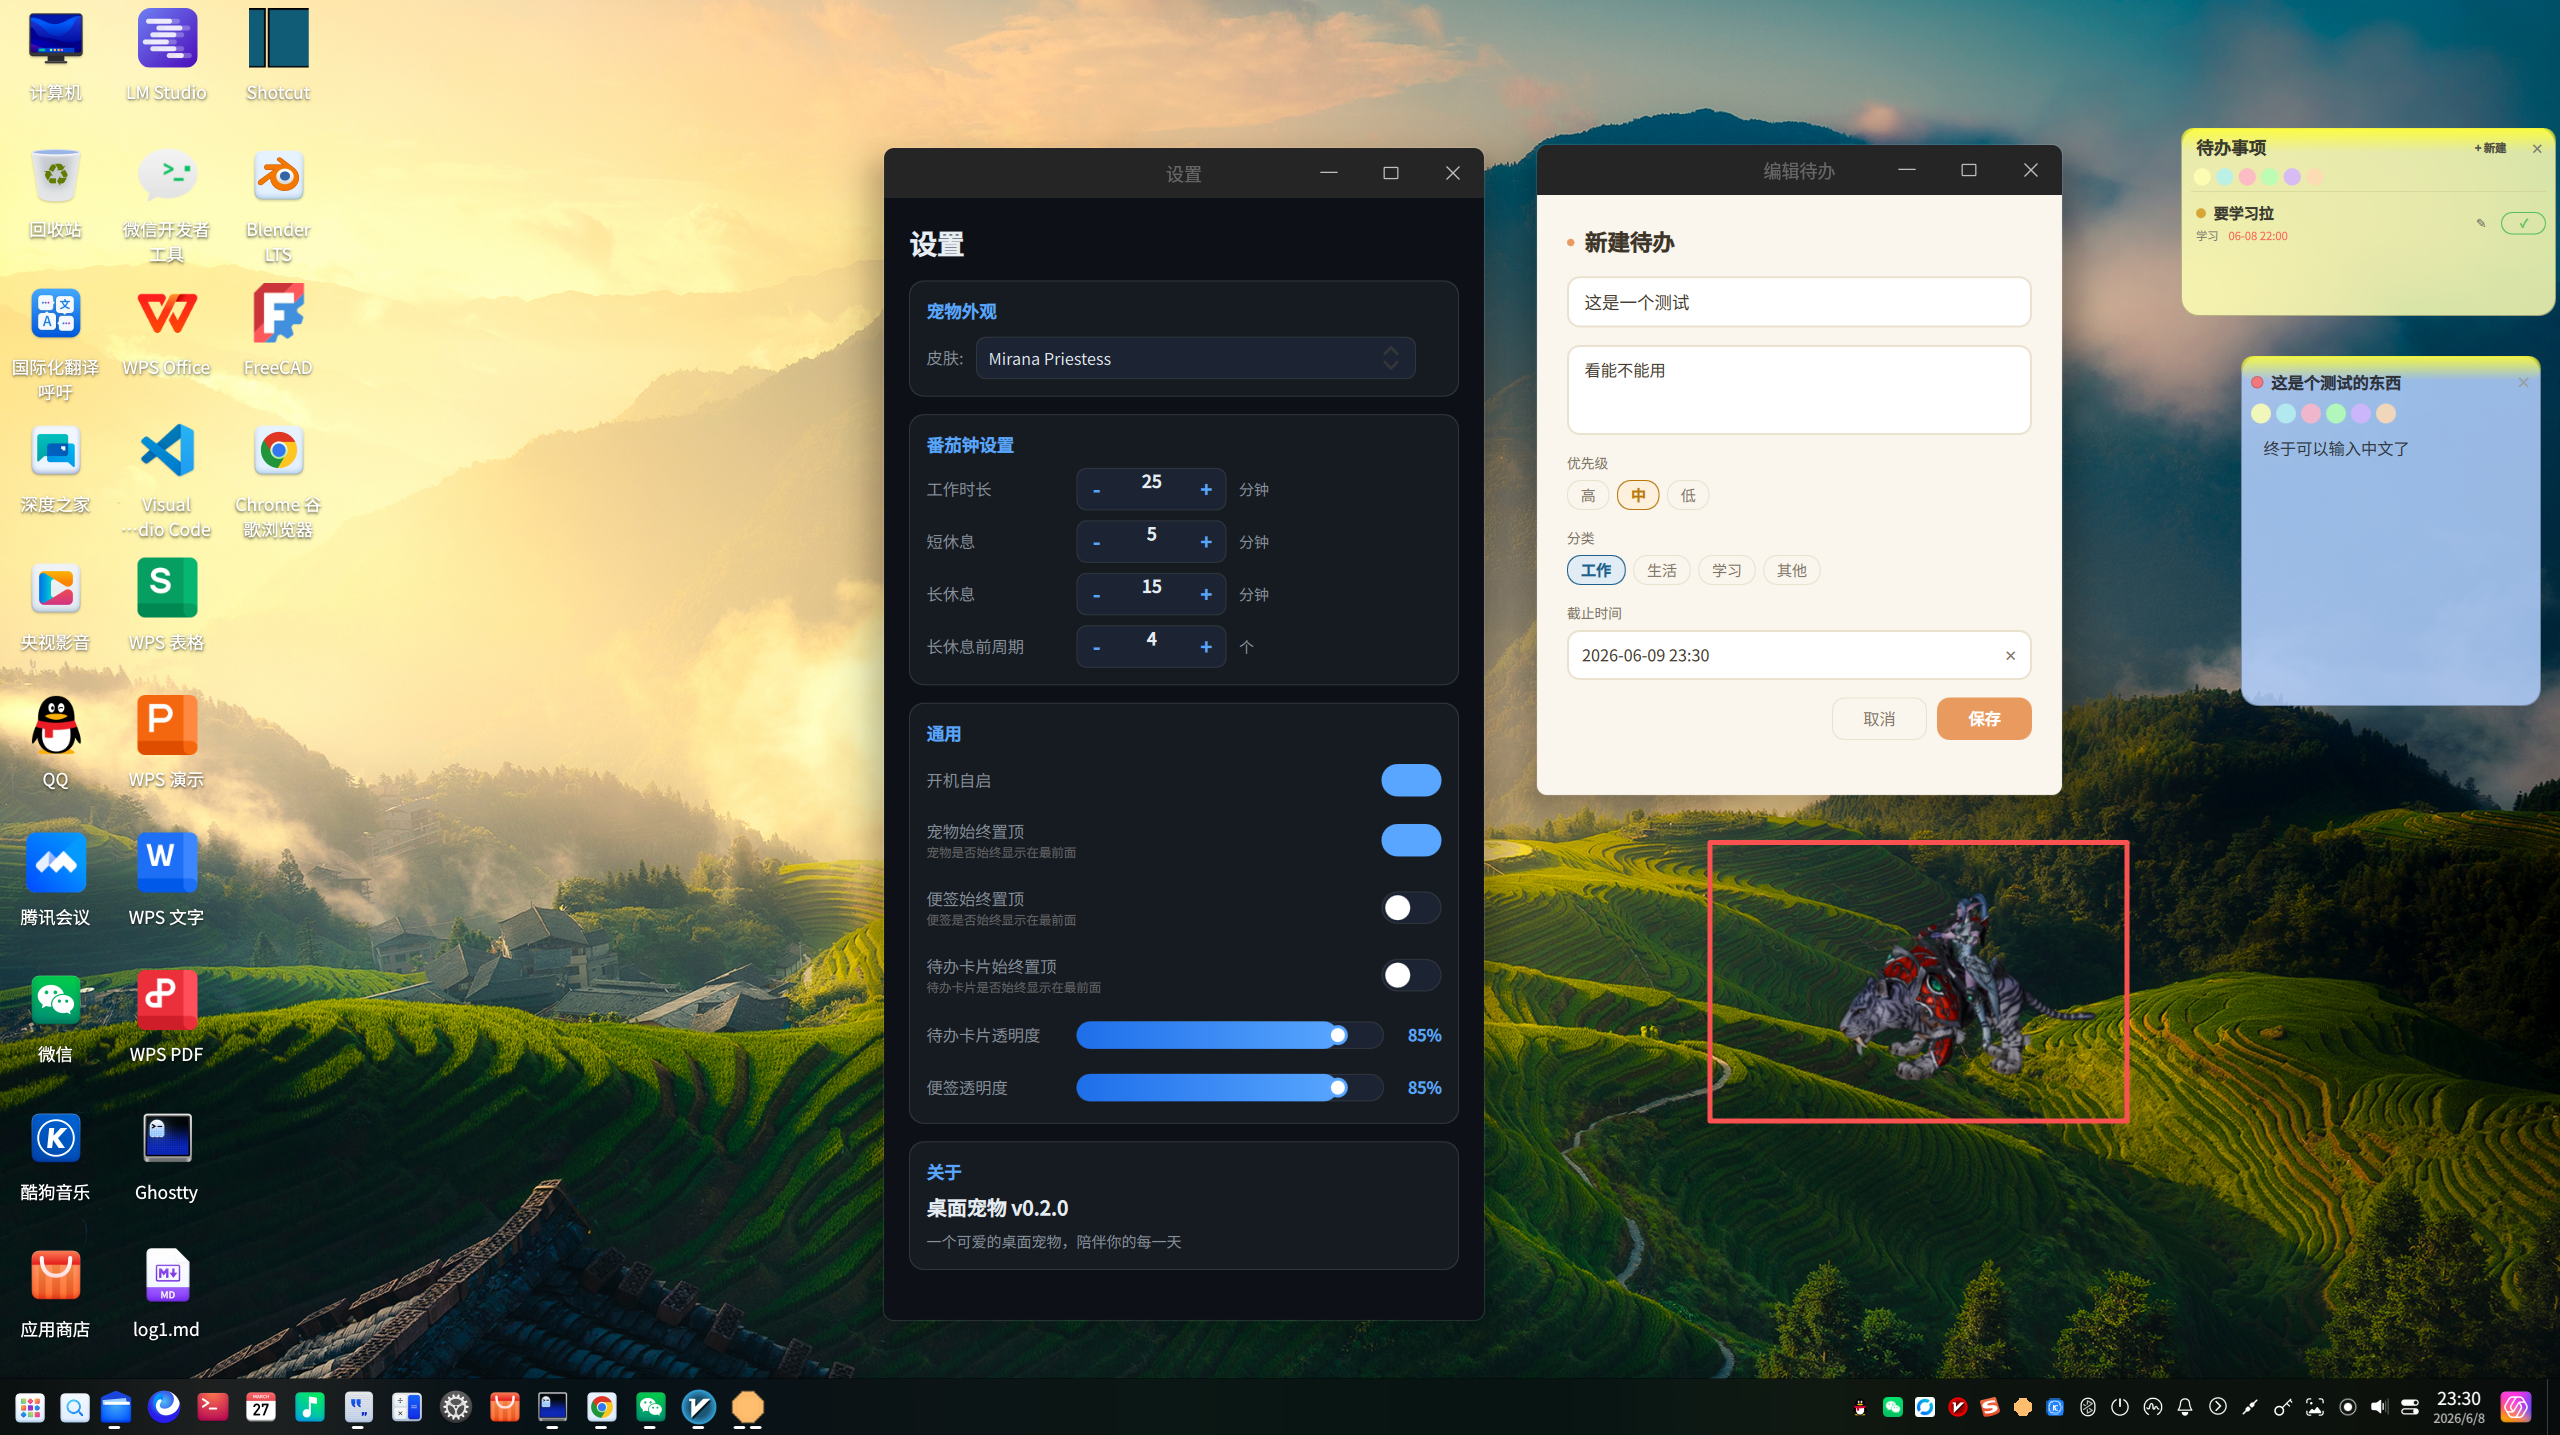This screenshot has width=2560, height=1435.
Task: Mark 要学习拉 todo as complete
Action: (x=2523, y=223)
